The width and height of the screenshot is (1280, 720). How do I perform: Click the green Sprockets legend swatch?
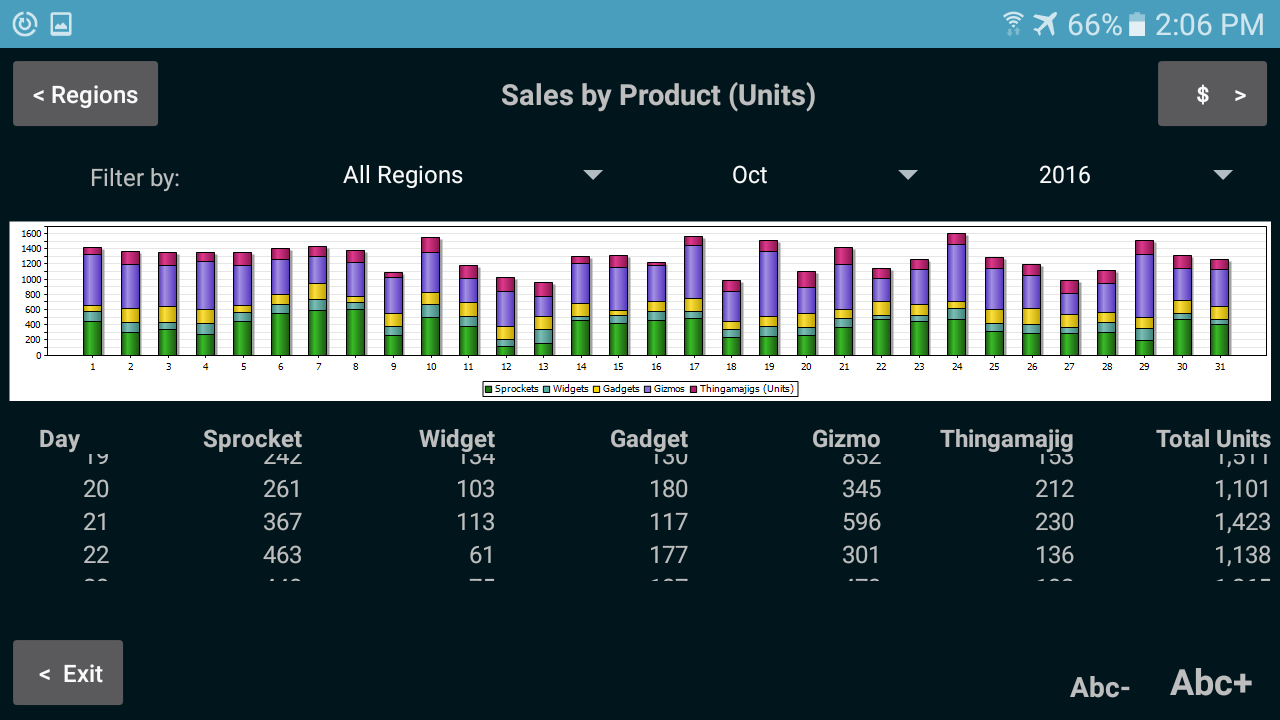pos(488,389)
